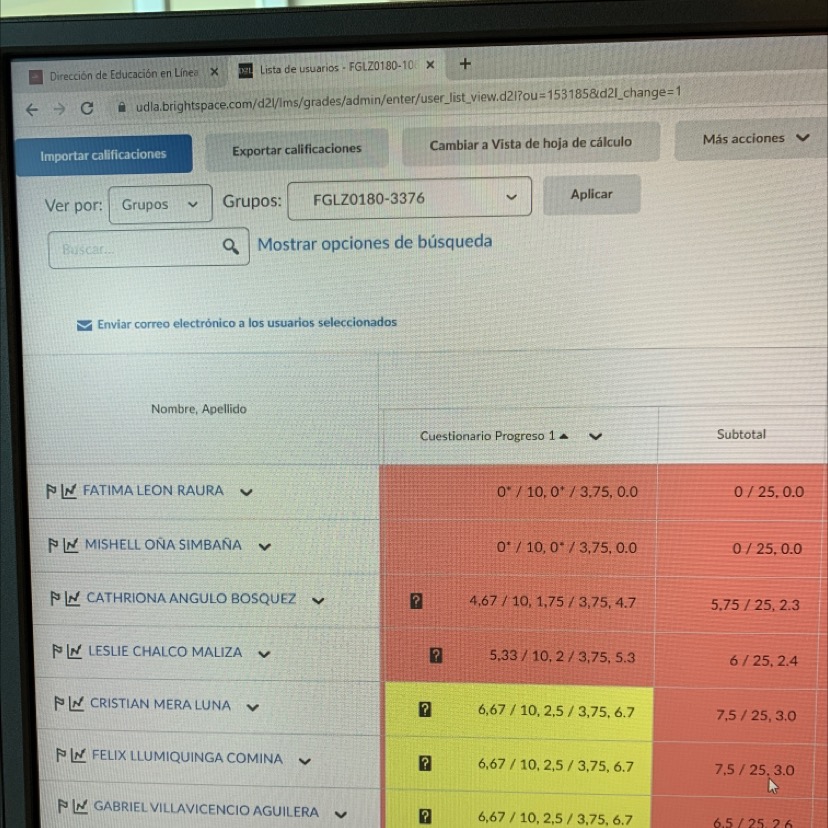828x828 pixels.
Task: Click the search magnifier icon
Action: tap(231, 246)
